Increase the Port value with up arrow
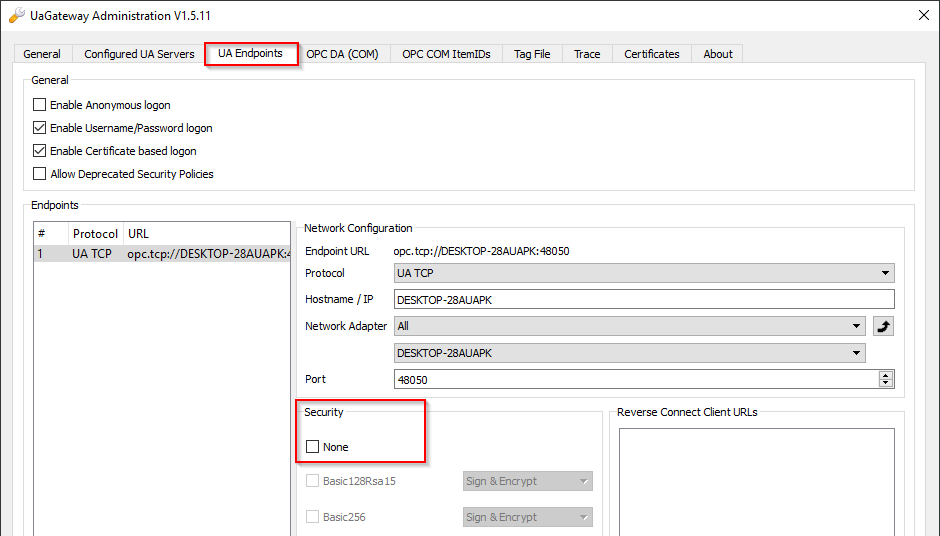The image size is (940, 536). pos(886,375)
